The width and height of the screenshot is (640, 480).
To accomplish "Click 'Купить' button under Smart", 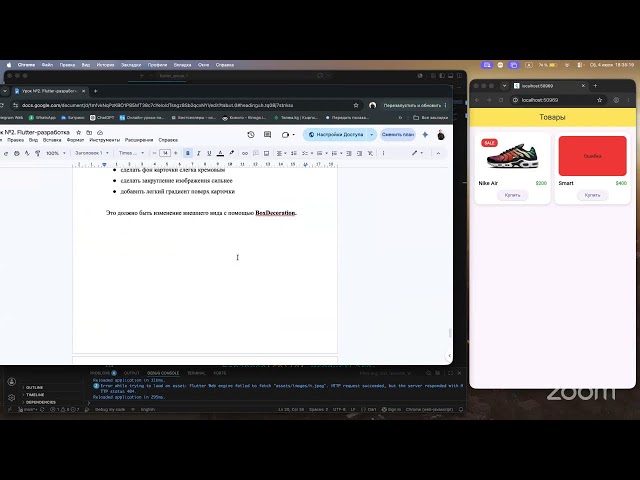I will tap(592, 195).
